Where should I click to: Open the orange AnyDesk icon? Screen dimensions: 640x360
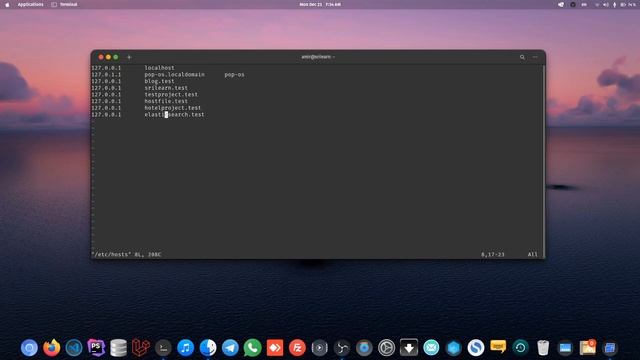(275, 348)
